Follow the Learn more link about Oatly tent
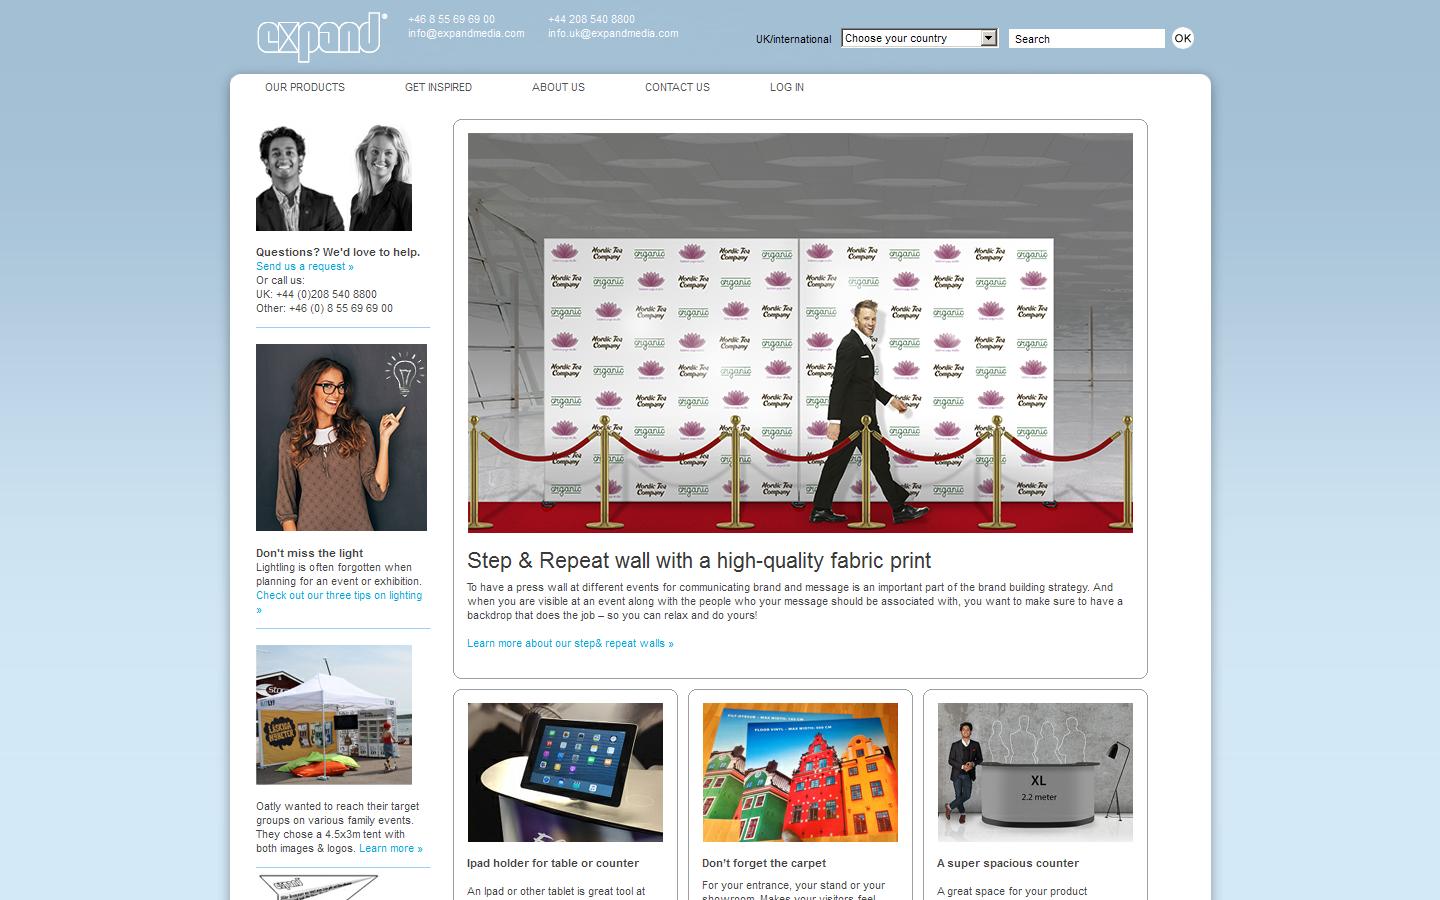 390,849
